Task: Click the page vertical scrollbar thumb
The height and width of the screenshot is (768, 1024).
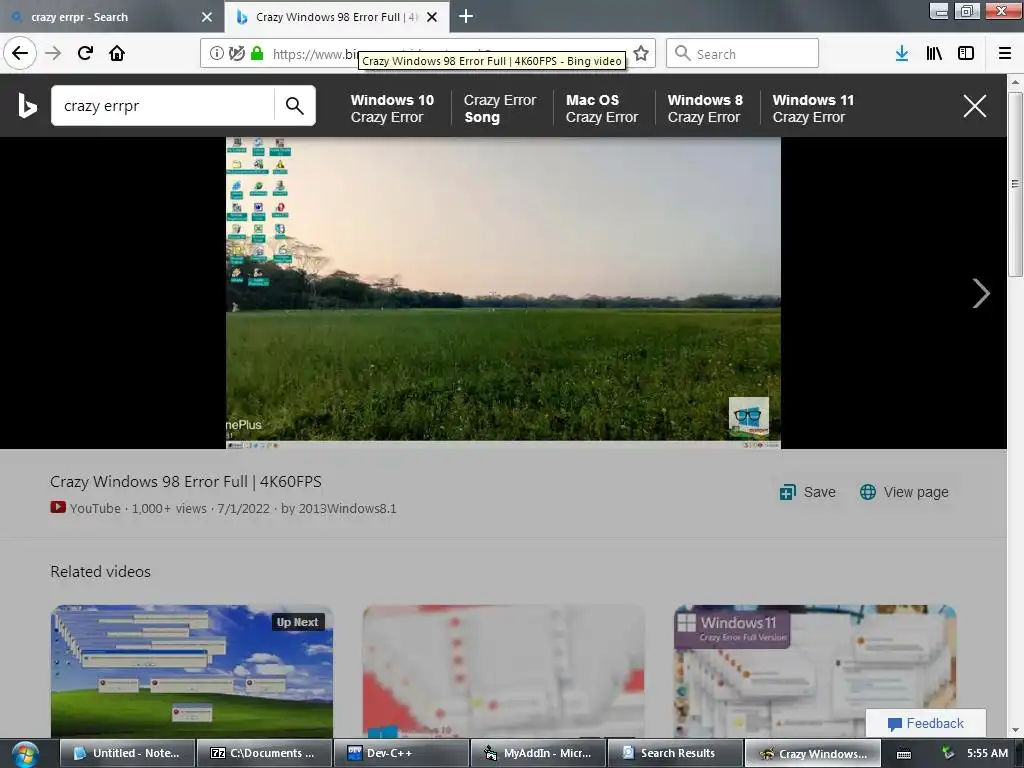Action: [1015, 184]
